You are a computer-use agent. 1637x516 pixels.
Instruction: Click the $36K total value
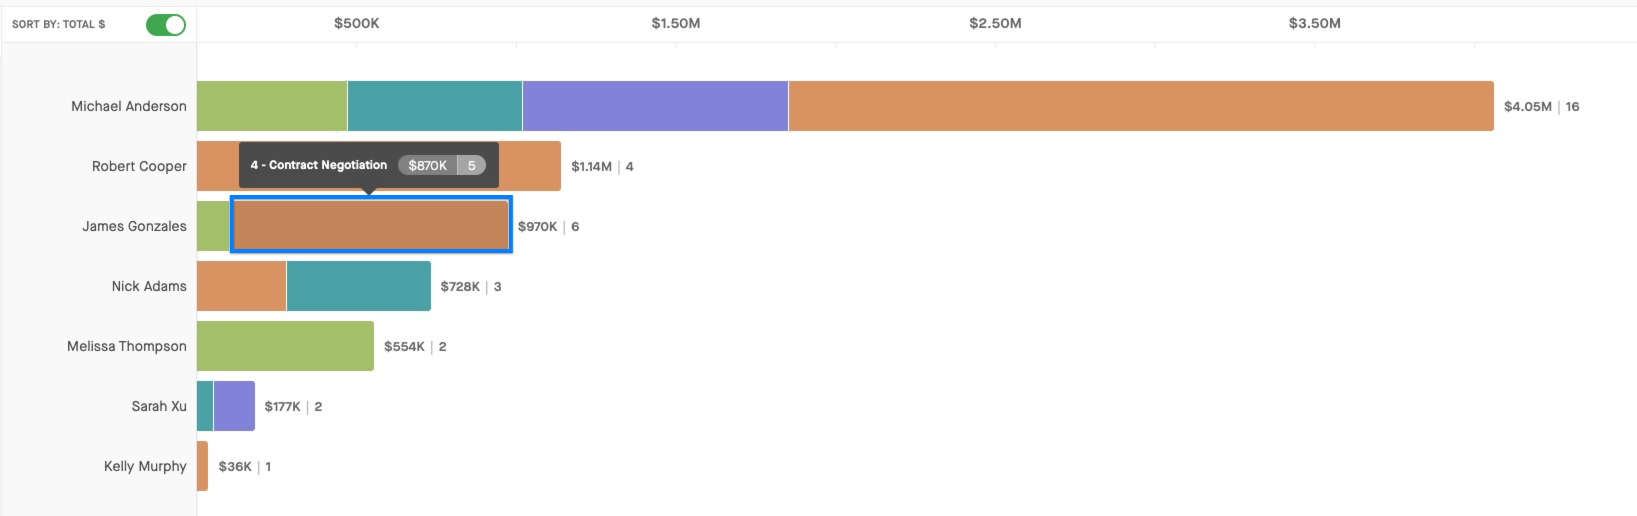(235, 466)
